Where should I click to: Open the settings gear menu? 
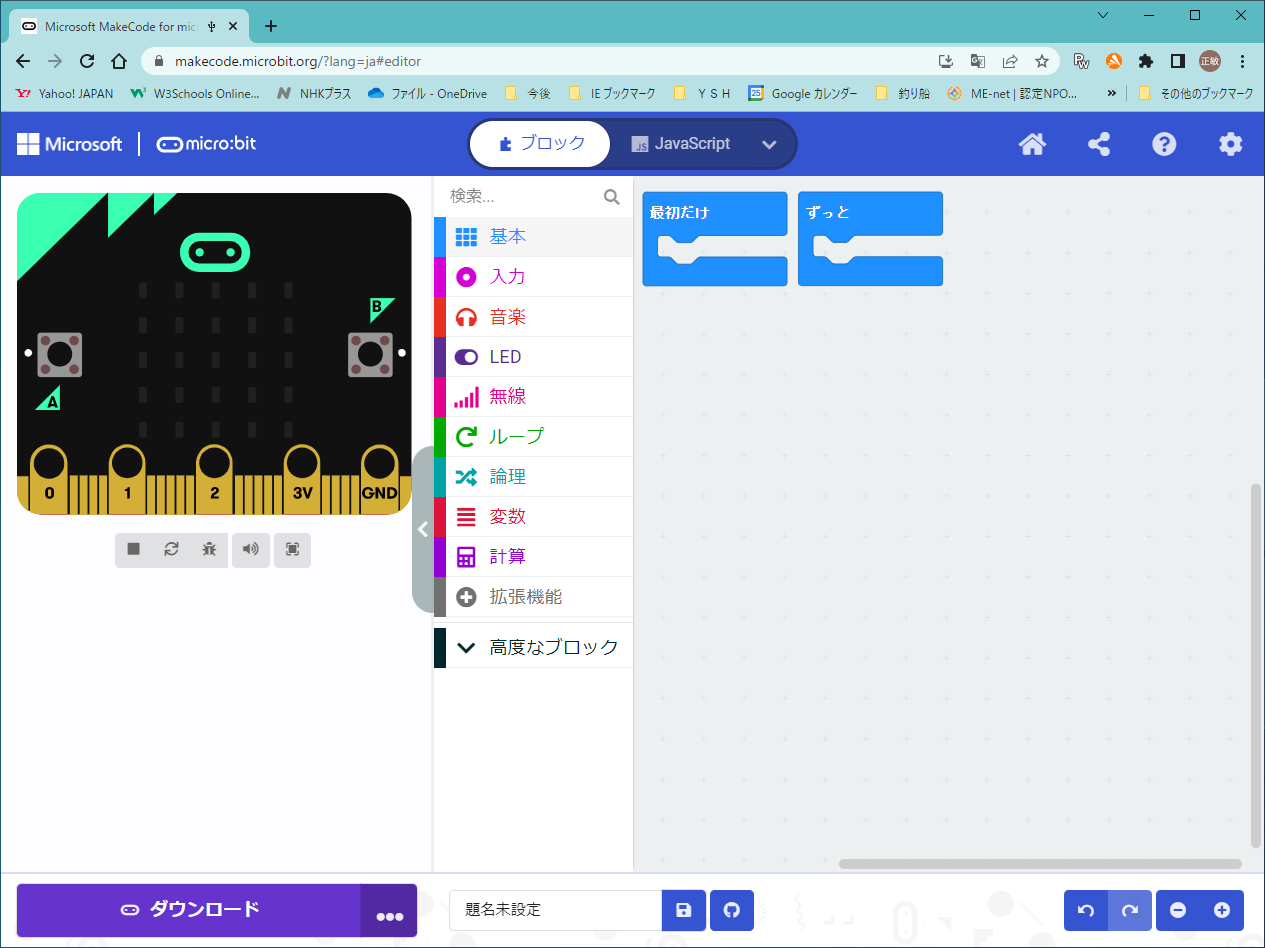(1230, 144)
